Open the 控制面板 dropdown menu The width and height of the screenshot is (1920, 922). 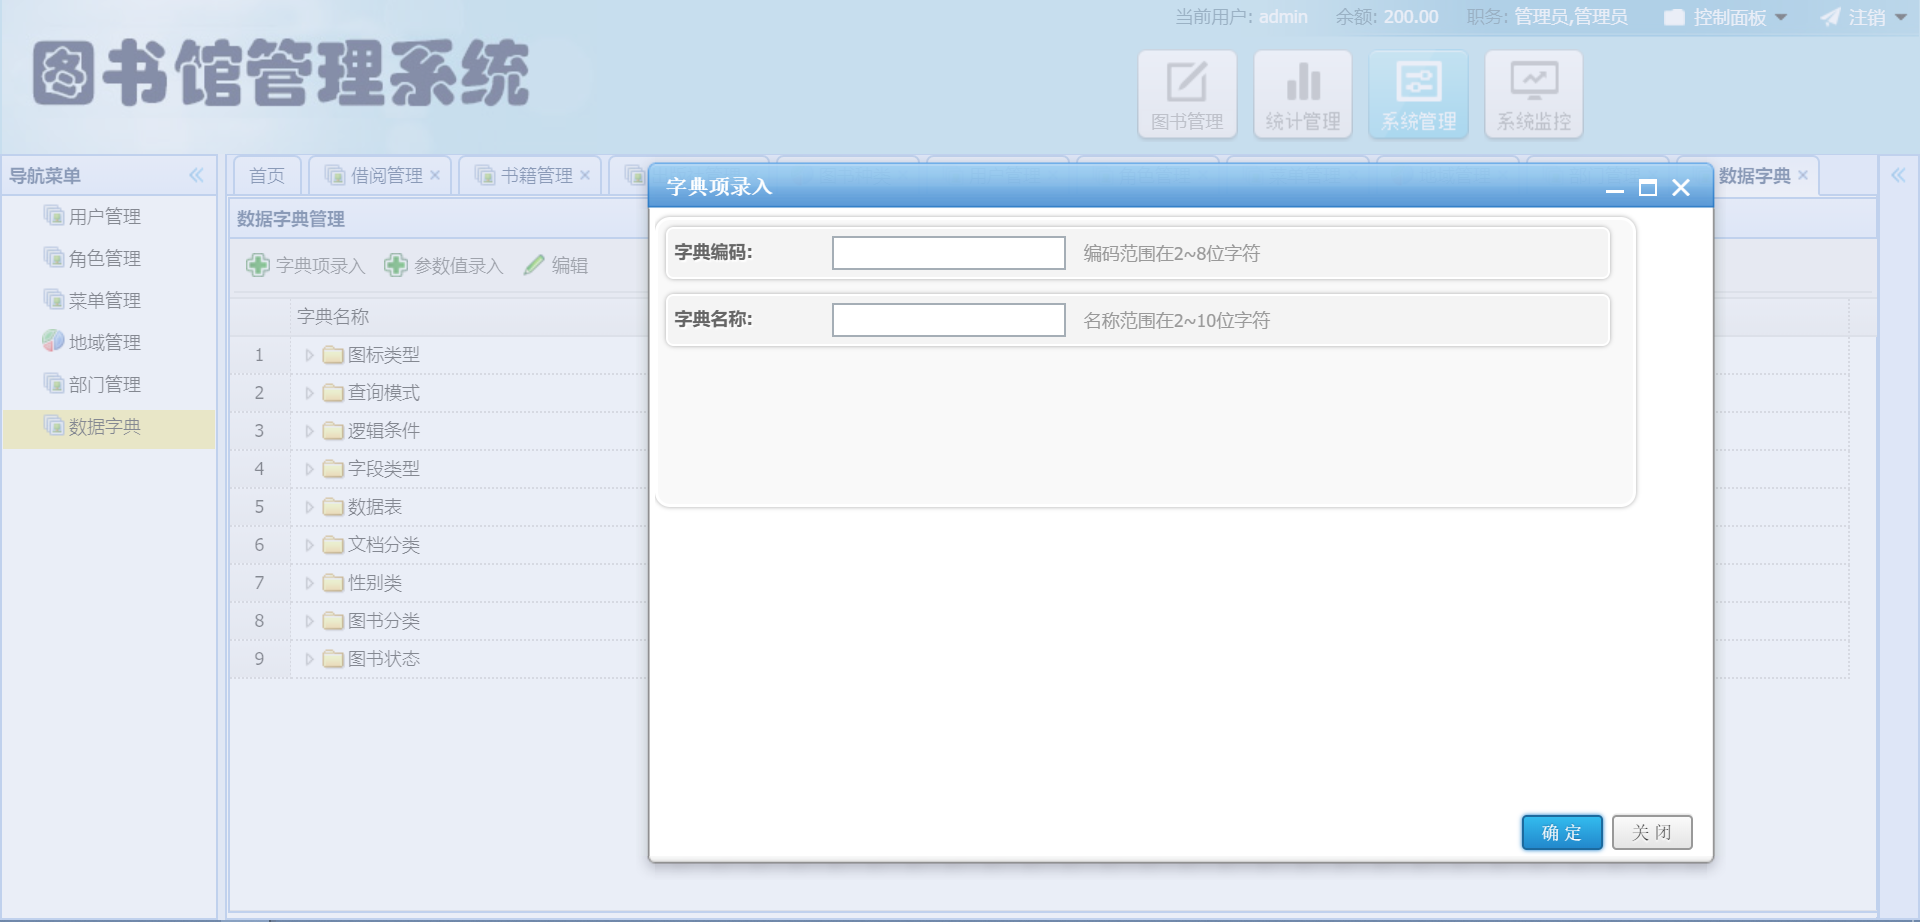coord(1723,17)
